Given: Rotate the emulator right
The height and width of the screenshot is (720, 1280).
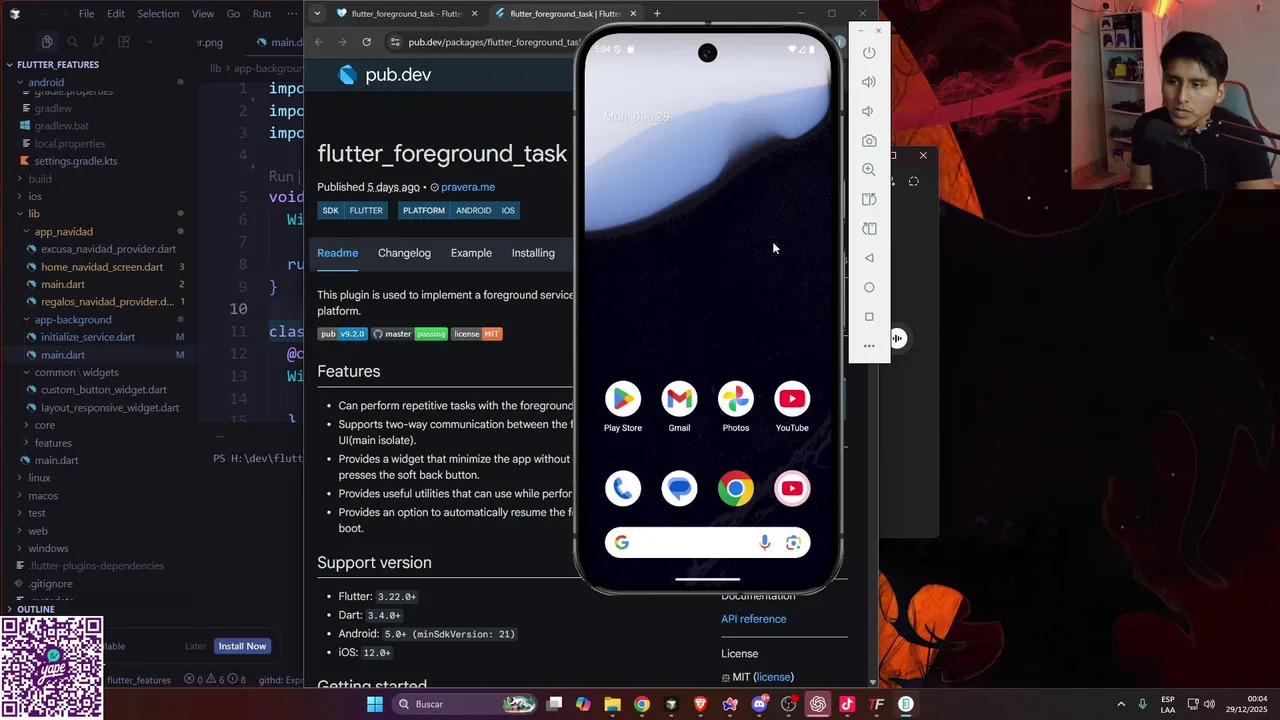Looking at the screenshot, I should [x=869, y=228].
